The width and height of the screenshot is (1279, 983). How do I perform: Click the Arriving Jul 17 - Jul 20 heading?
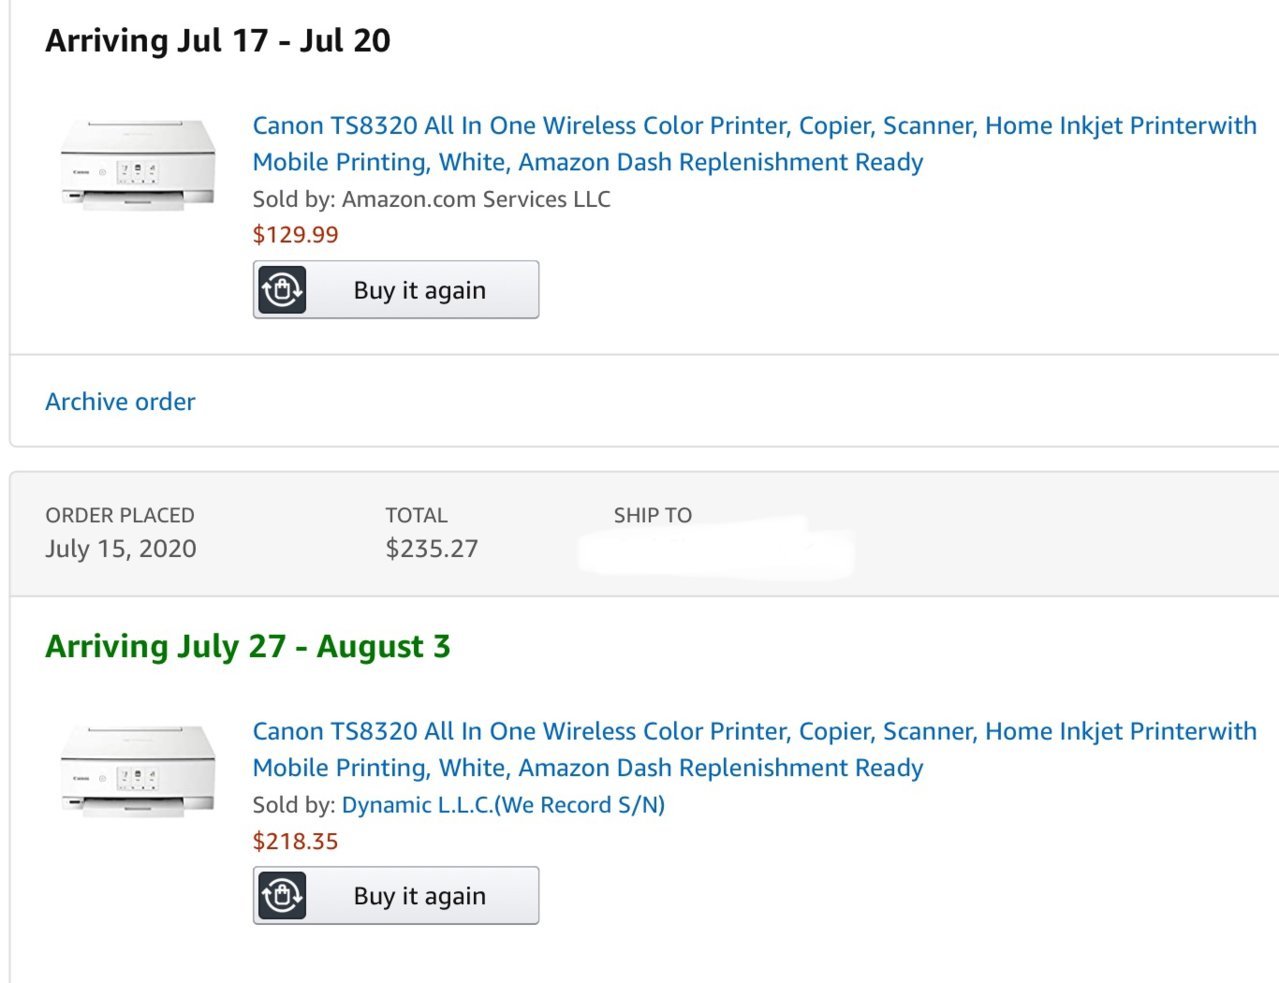click(x=218, y=41)
